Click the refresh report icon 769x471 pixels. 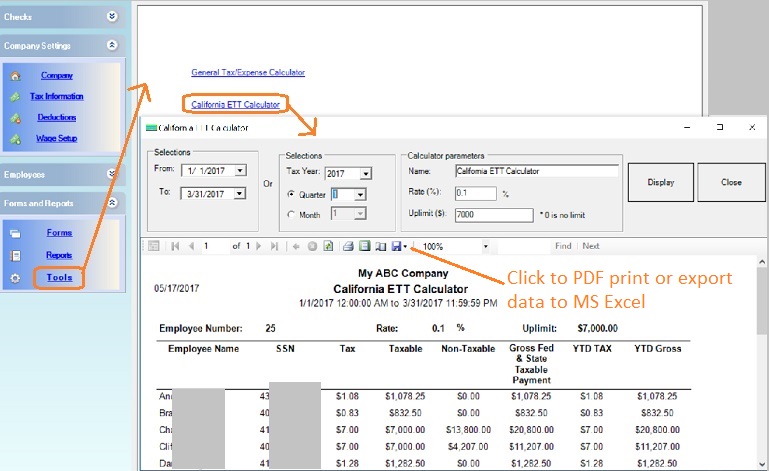[327, 246]
